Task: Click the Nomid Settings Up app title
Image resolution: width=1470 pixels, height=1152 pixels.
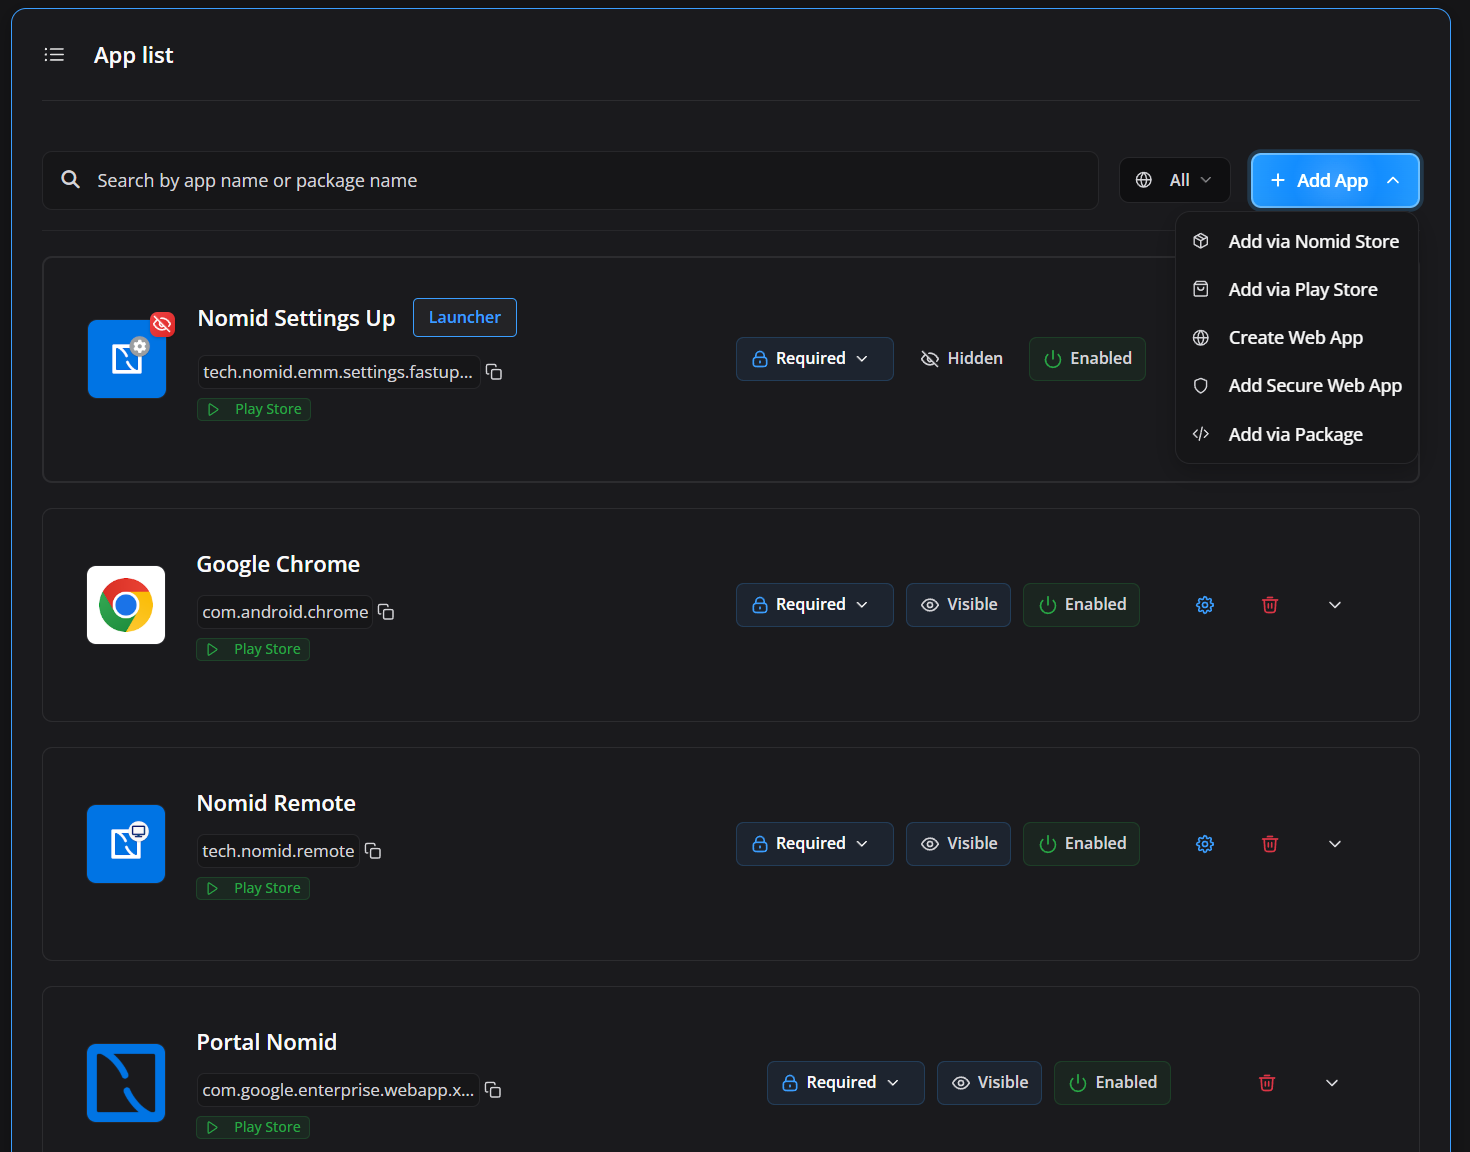Action: tap(296, 318)
